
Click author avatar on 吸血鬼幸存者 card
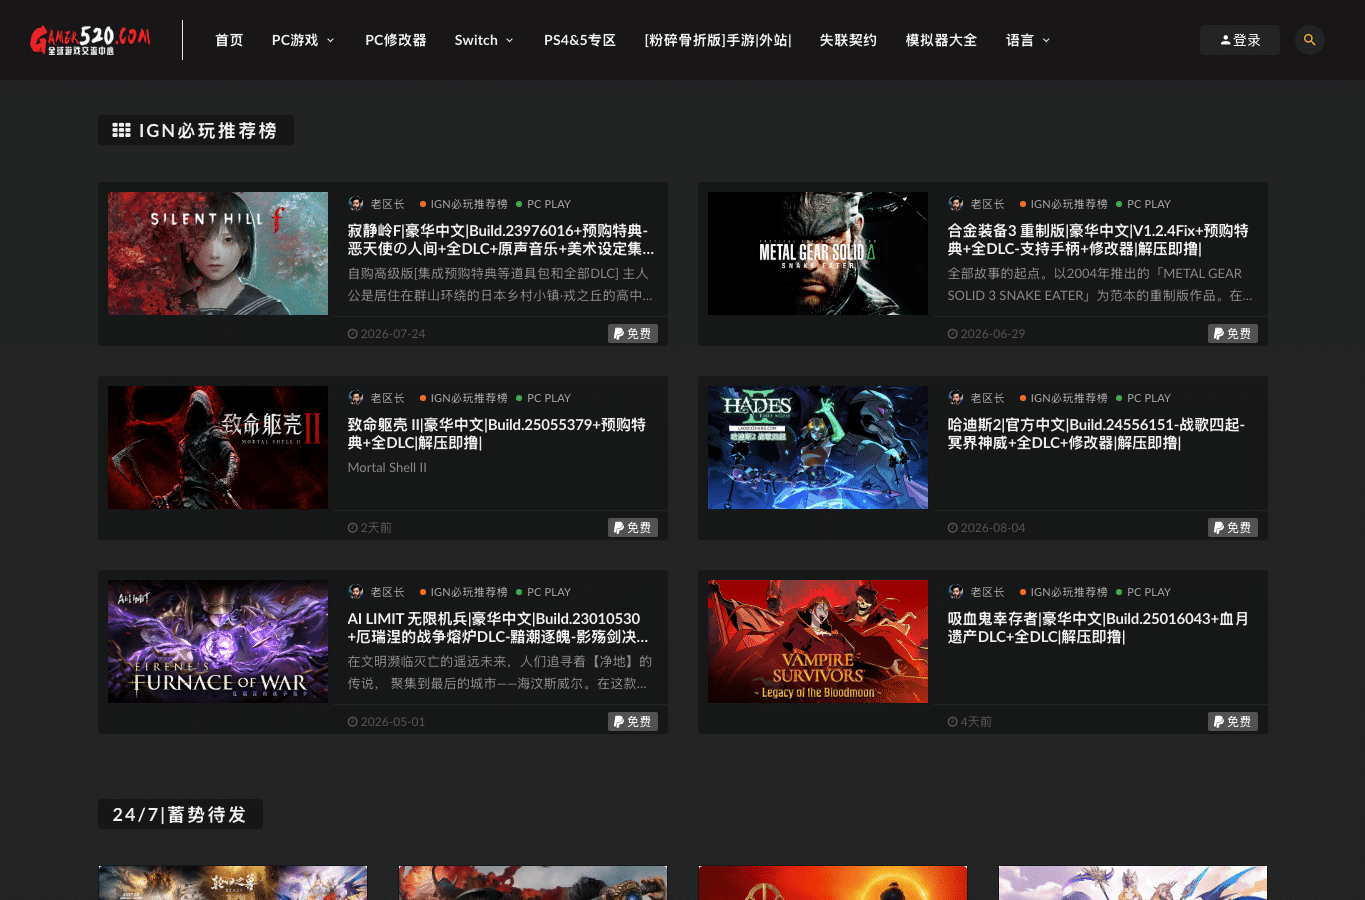956,592
